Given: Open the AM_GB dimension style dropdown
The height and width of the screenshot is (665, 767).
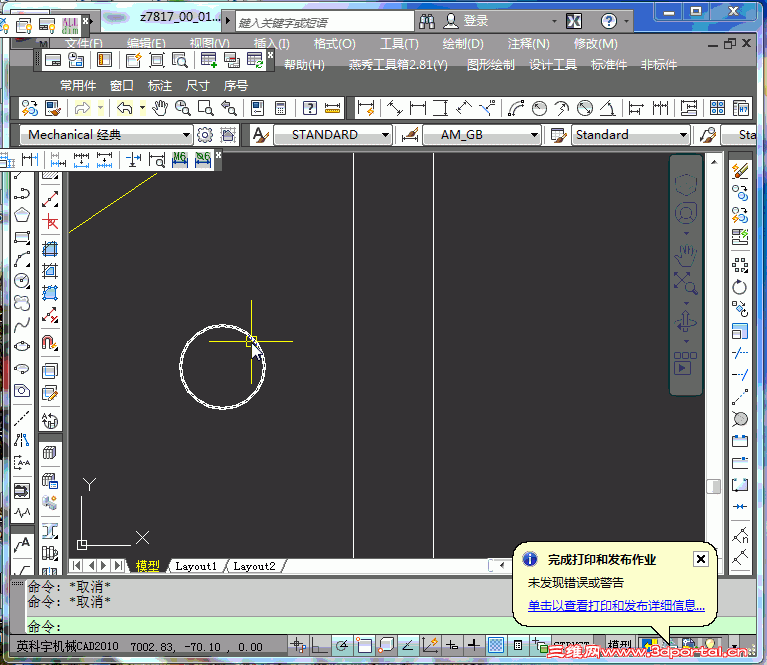Looking at the screenshot, I should coord(534,135).
